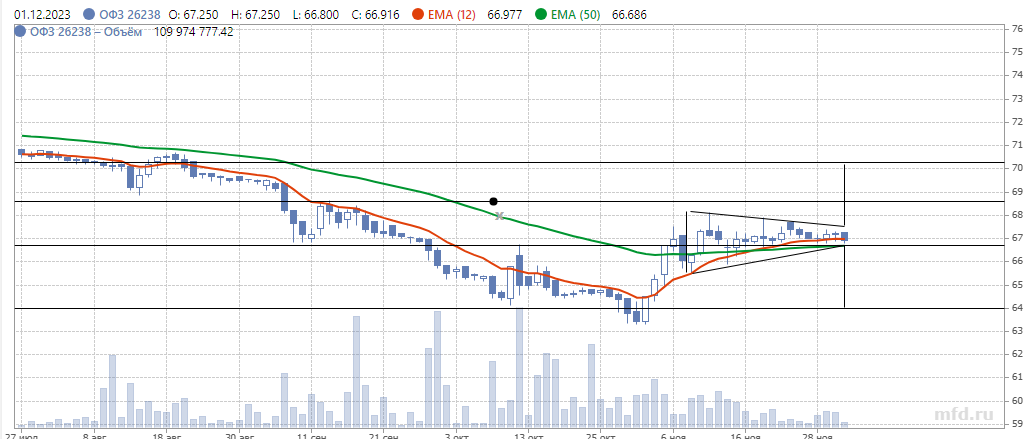Click the 8 авг date axis label
Screen dimensions: 1032x439
(x=96, y=435)
